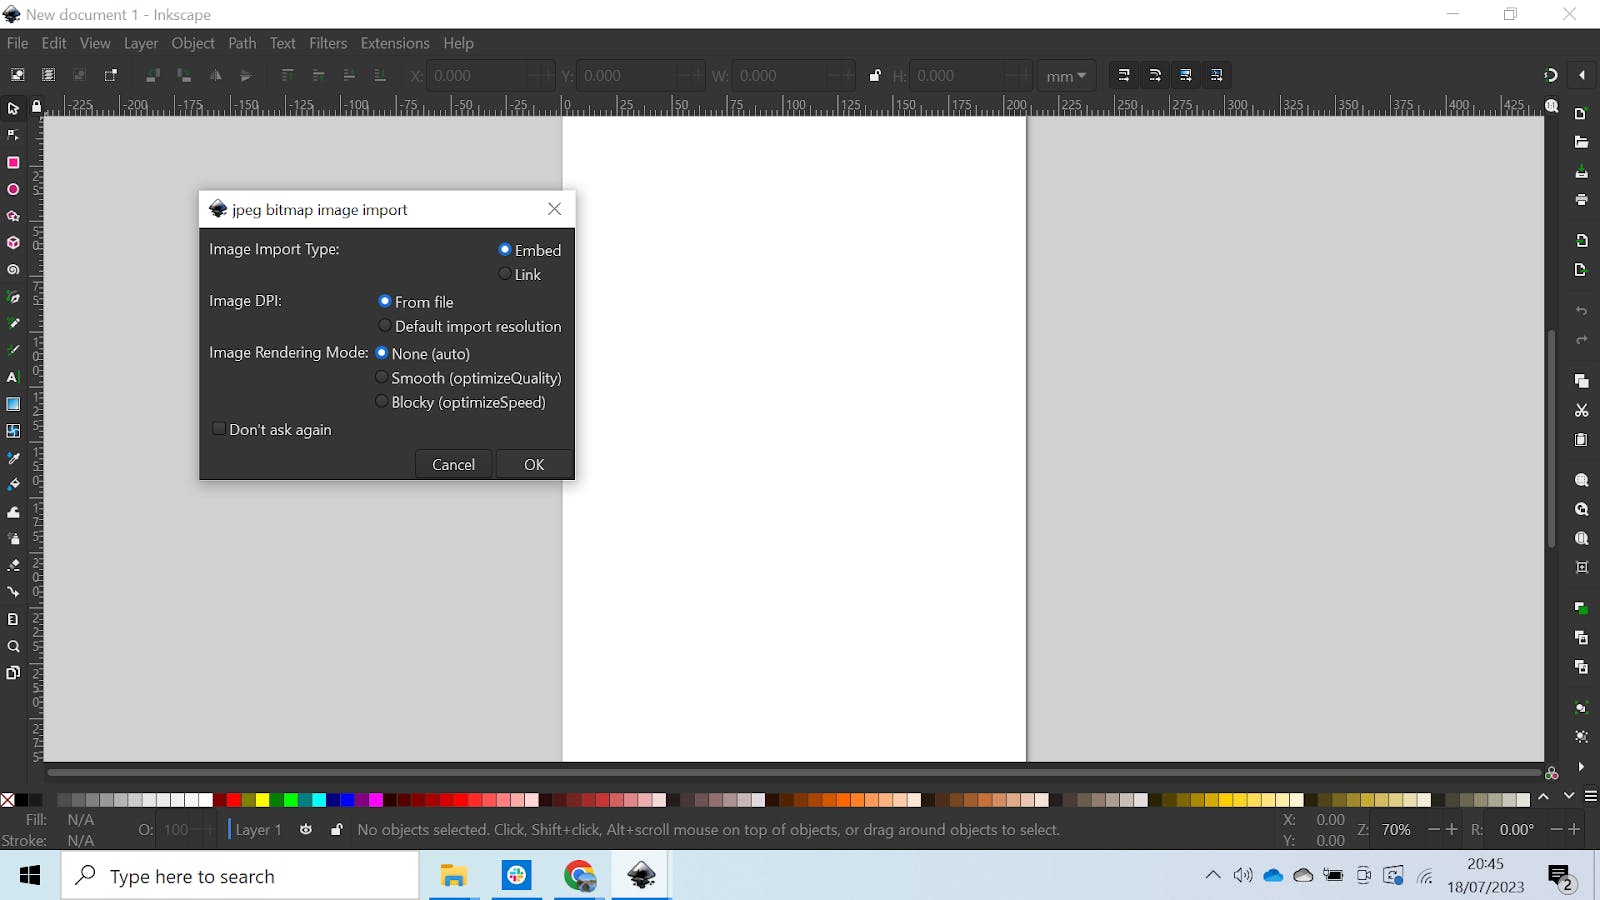Click the Undo icon in the right sidebar

[x=1582, y=310]
